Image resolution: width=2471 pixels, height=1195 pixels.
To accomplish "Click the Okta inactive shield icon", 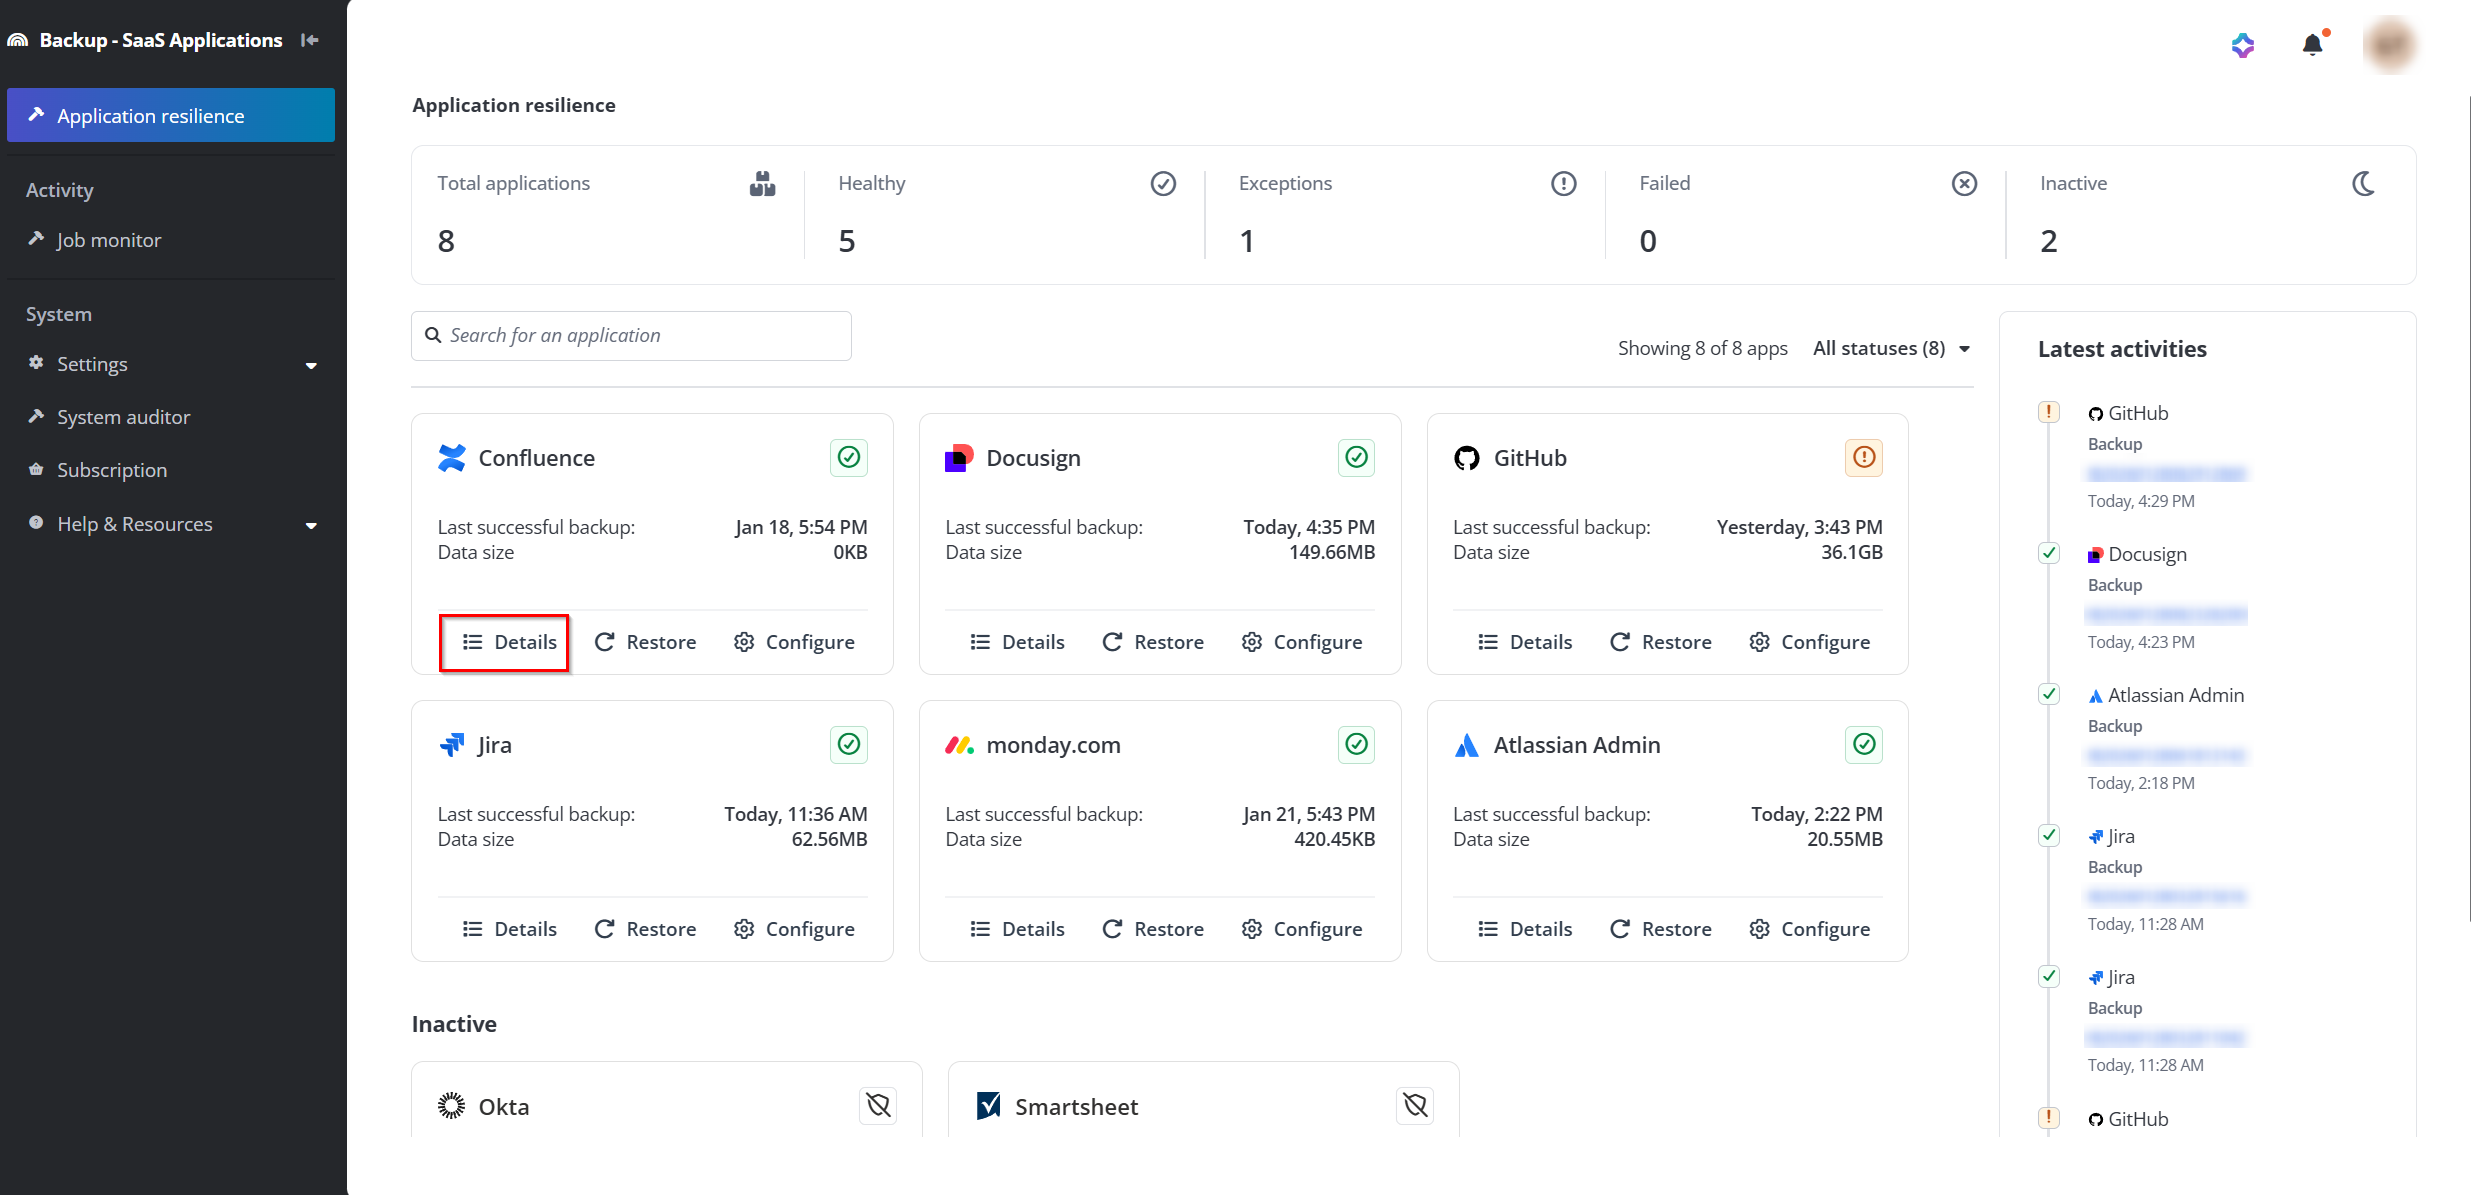I will [x=878, y=1106].
